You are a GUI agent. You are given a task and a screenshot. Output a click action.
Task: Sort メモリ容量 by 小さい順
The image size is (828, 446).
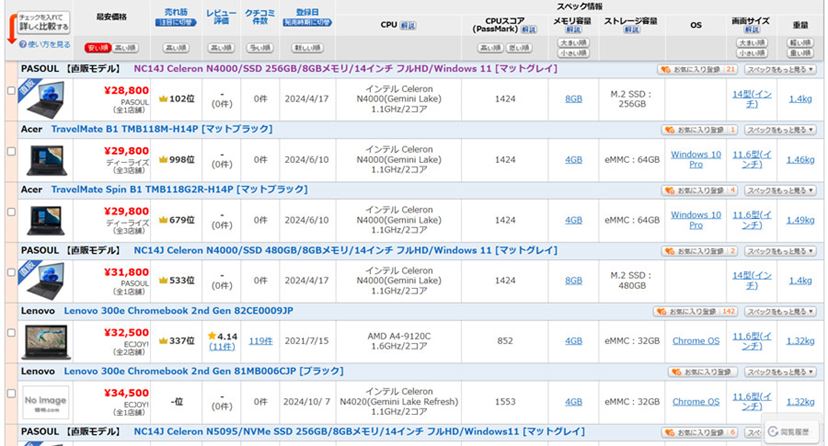[x=573, y=53]
